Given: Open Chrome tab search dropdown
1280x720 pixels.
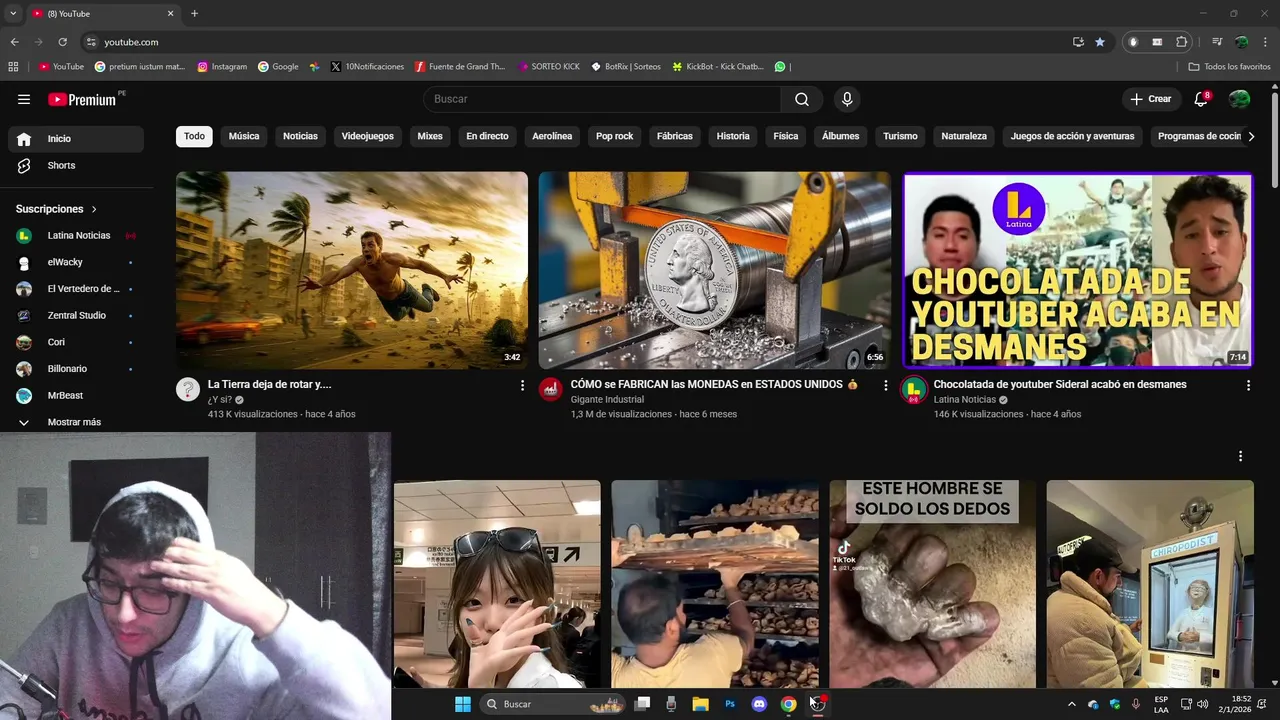Looking at the screenshot, I should click(13, 13).
